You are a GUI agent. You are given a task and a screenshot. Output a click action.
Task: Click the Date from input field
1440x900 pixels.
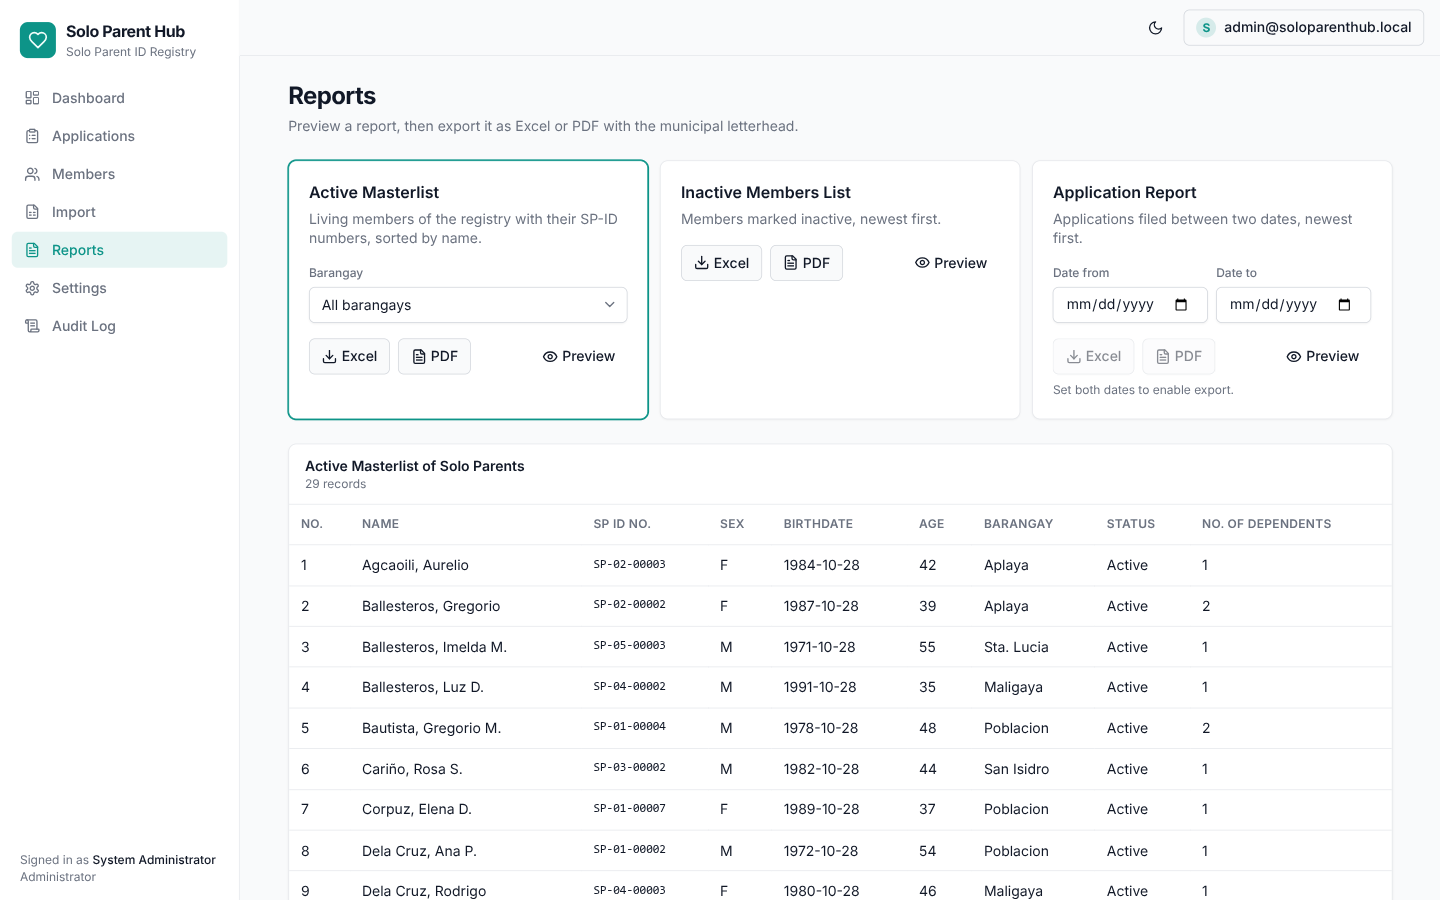click(1130, 305)
